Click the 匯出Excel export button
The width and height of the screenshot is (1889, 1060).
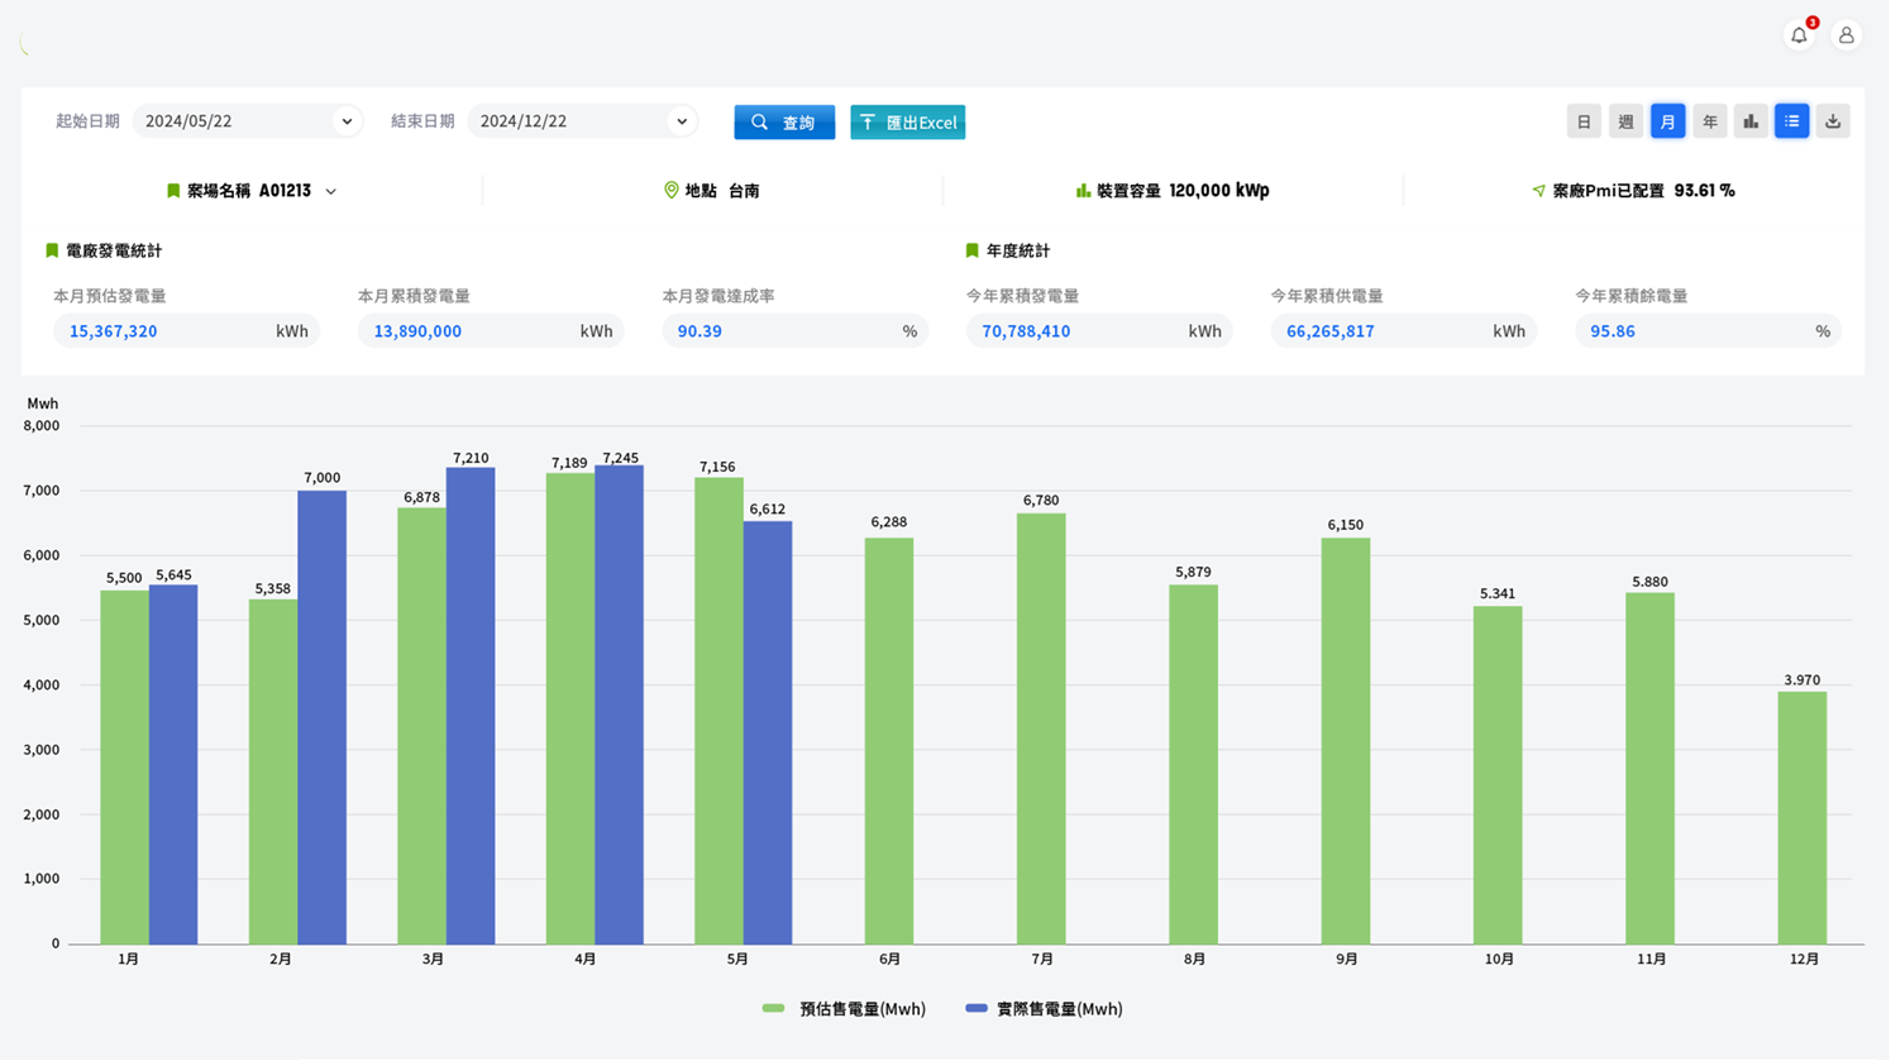click(x=907, y=122)
